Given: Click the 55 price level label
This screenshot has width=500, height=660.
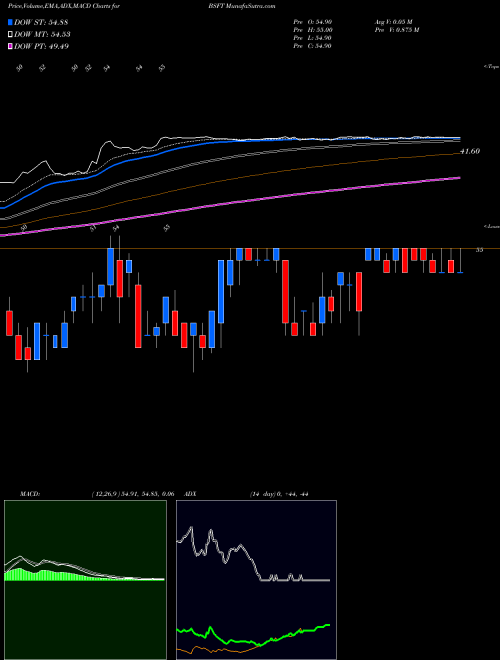Looking at the screenshot, I should coord(479,250).
